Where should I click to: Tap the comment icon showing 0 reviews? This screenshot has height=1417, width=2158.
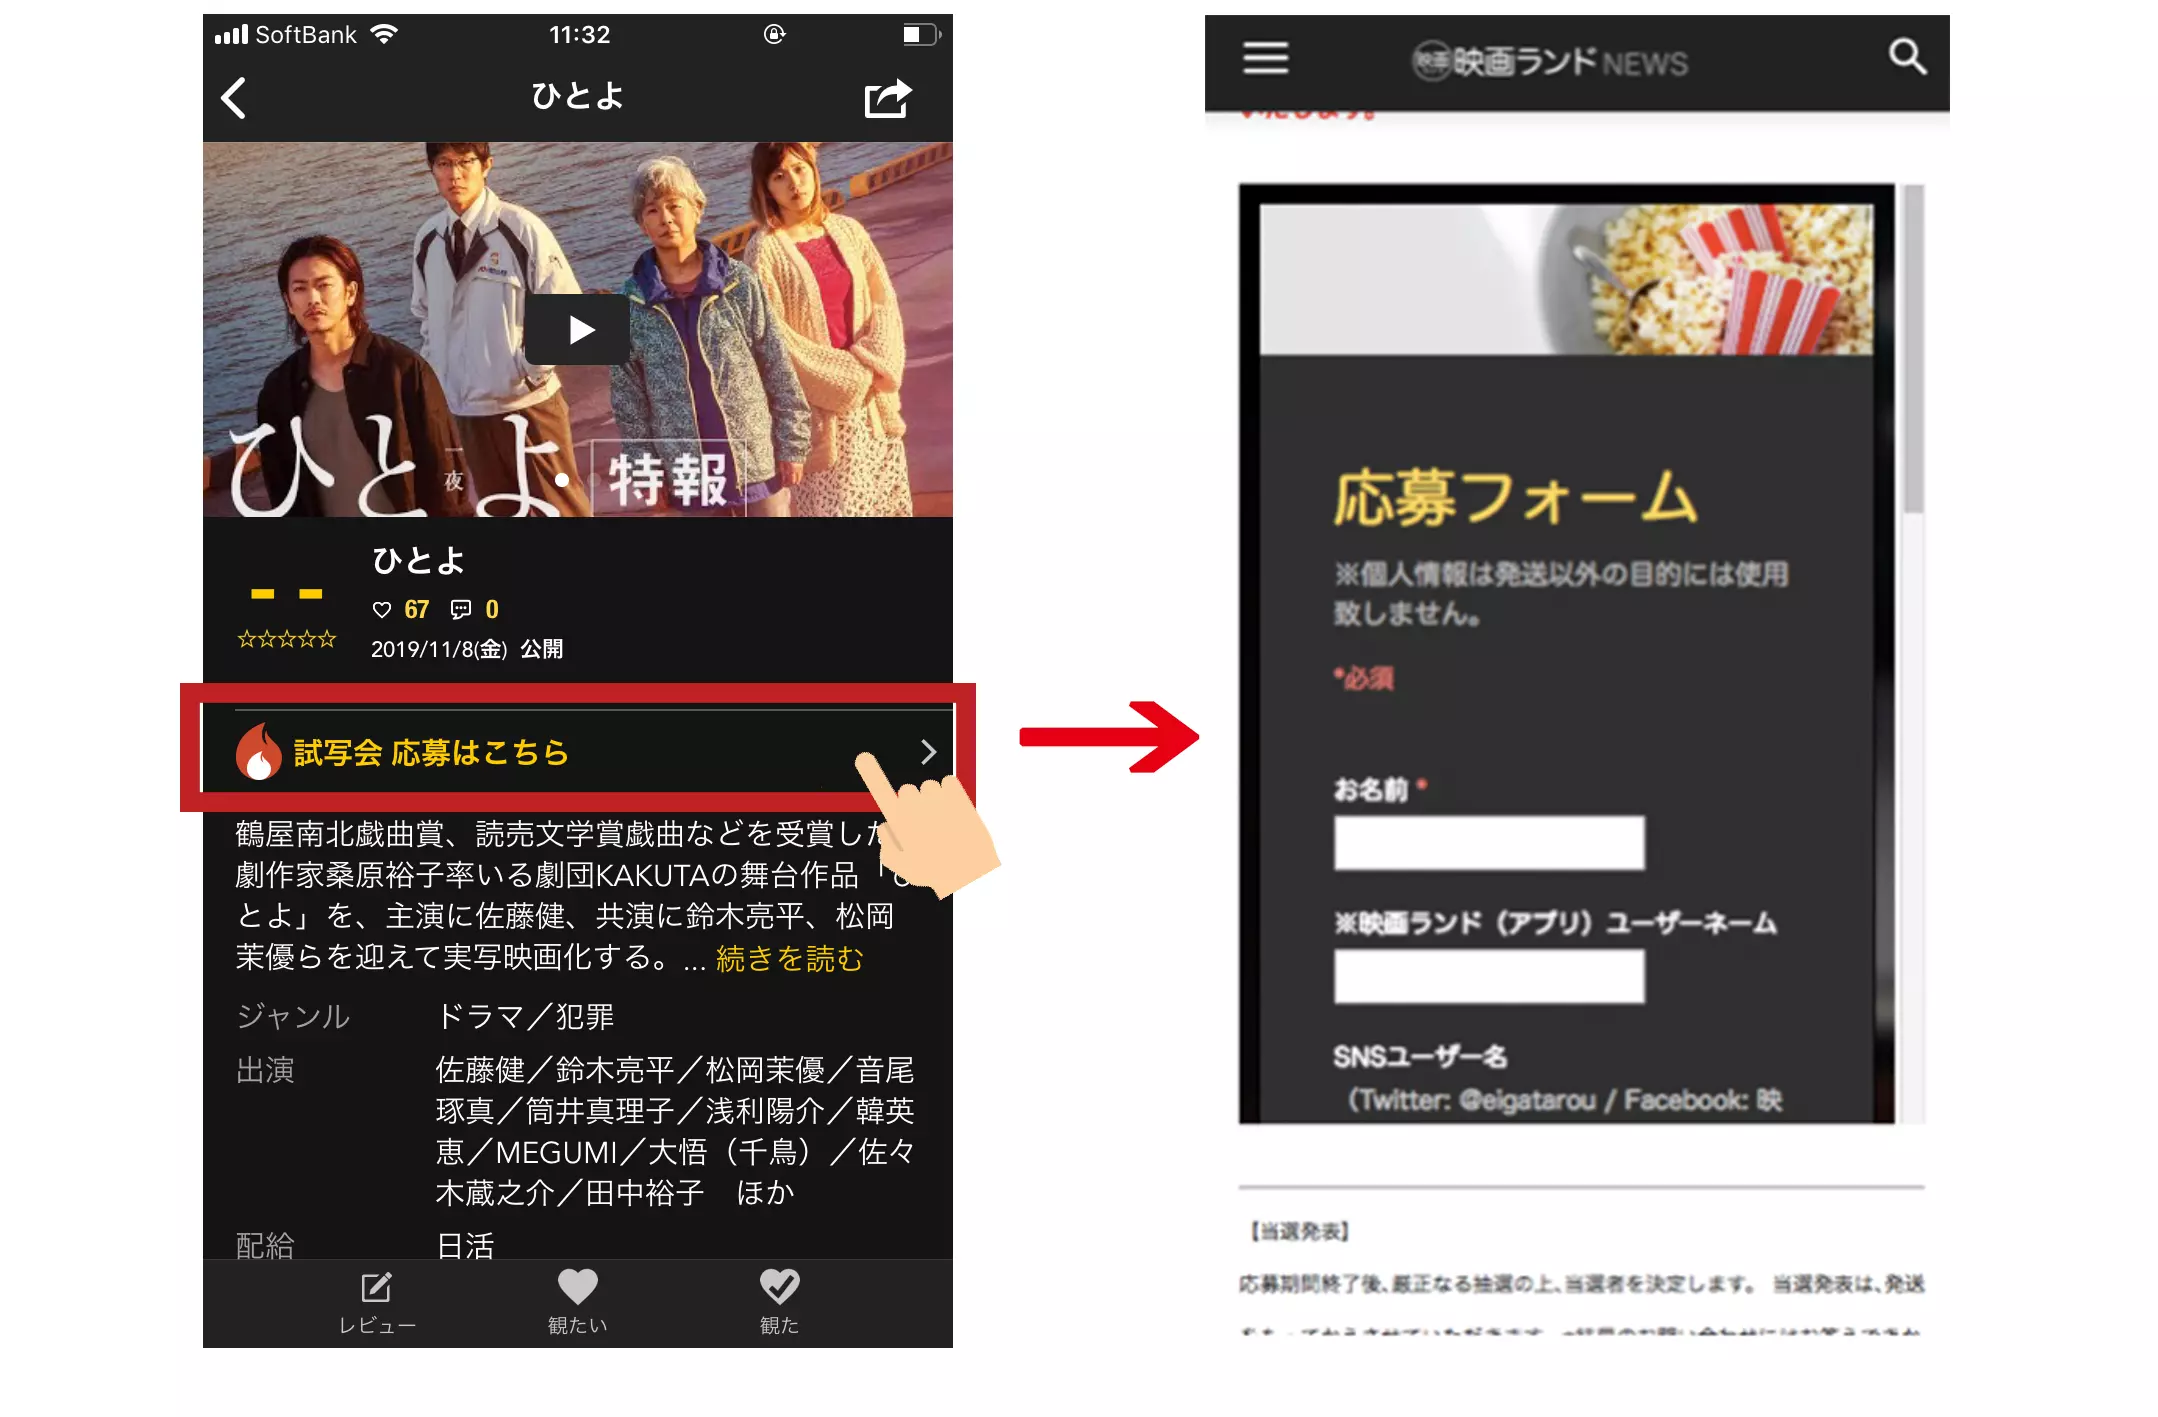pyautogui.click(x=461, y=609)
